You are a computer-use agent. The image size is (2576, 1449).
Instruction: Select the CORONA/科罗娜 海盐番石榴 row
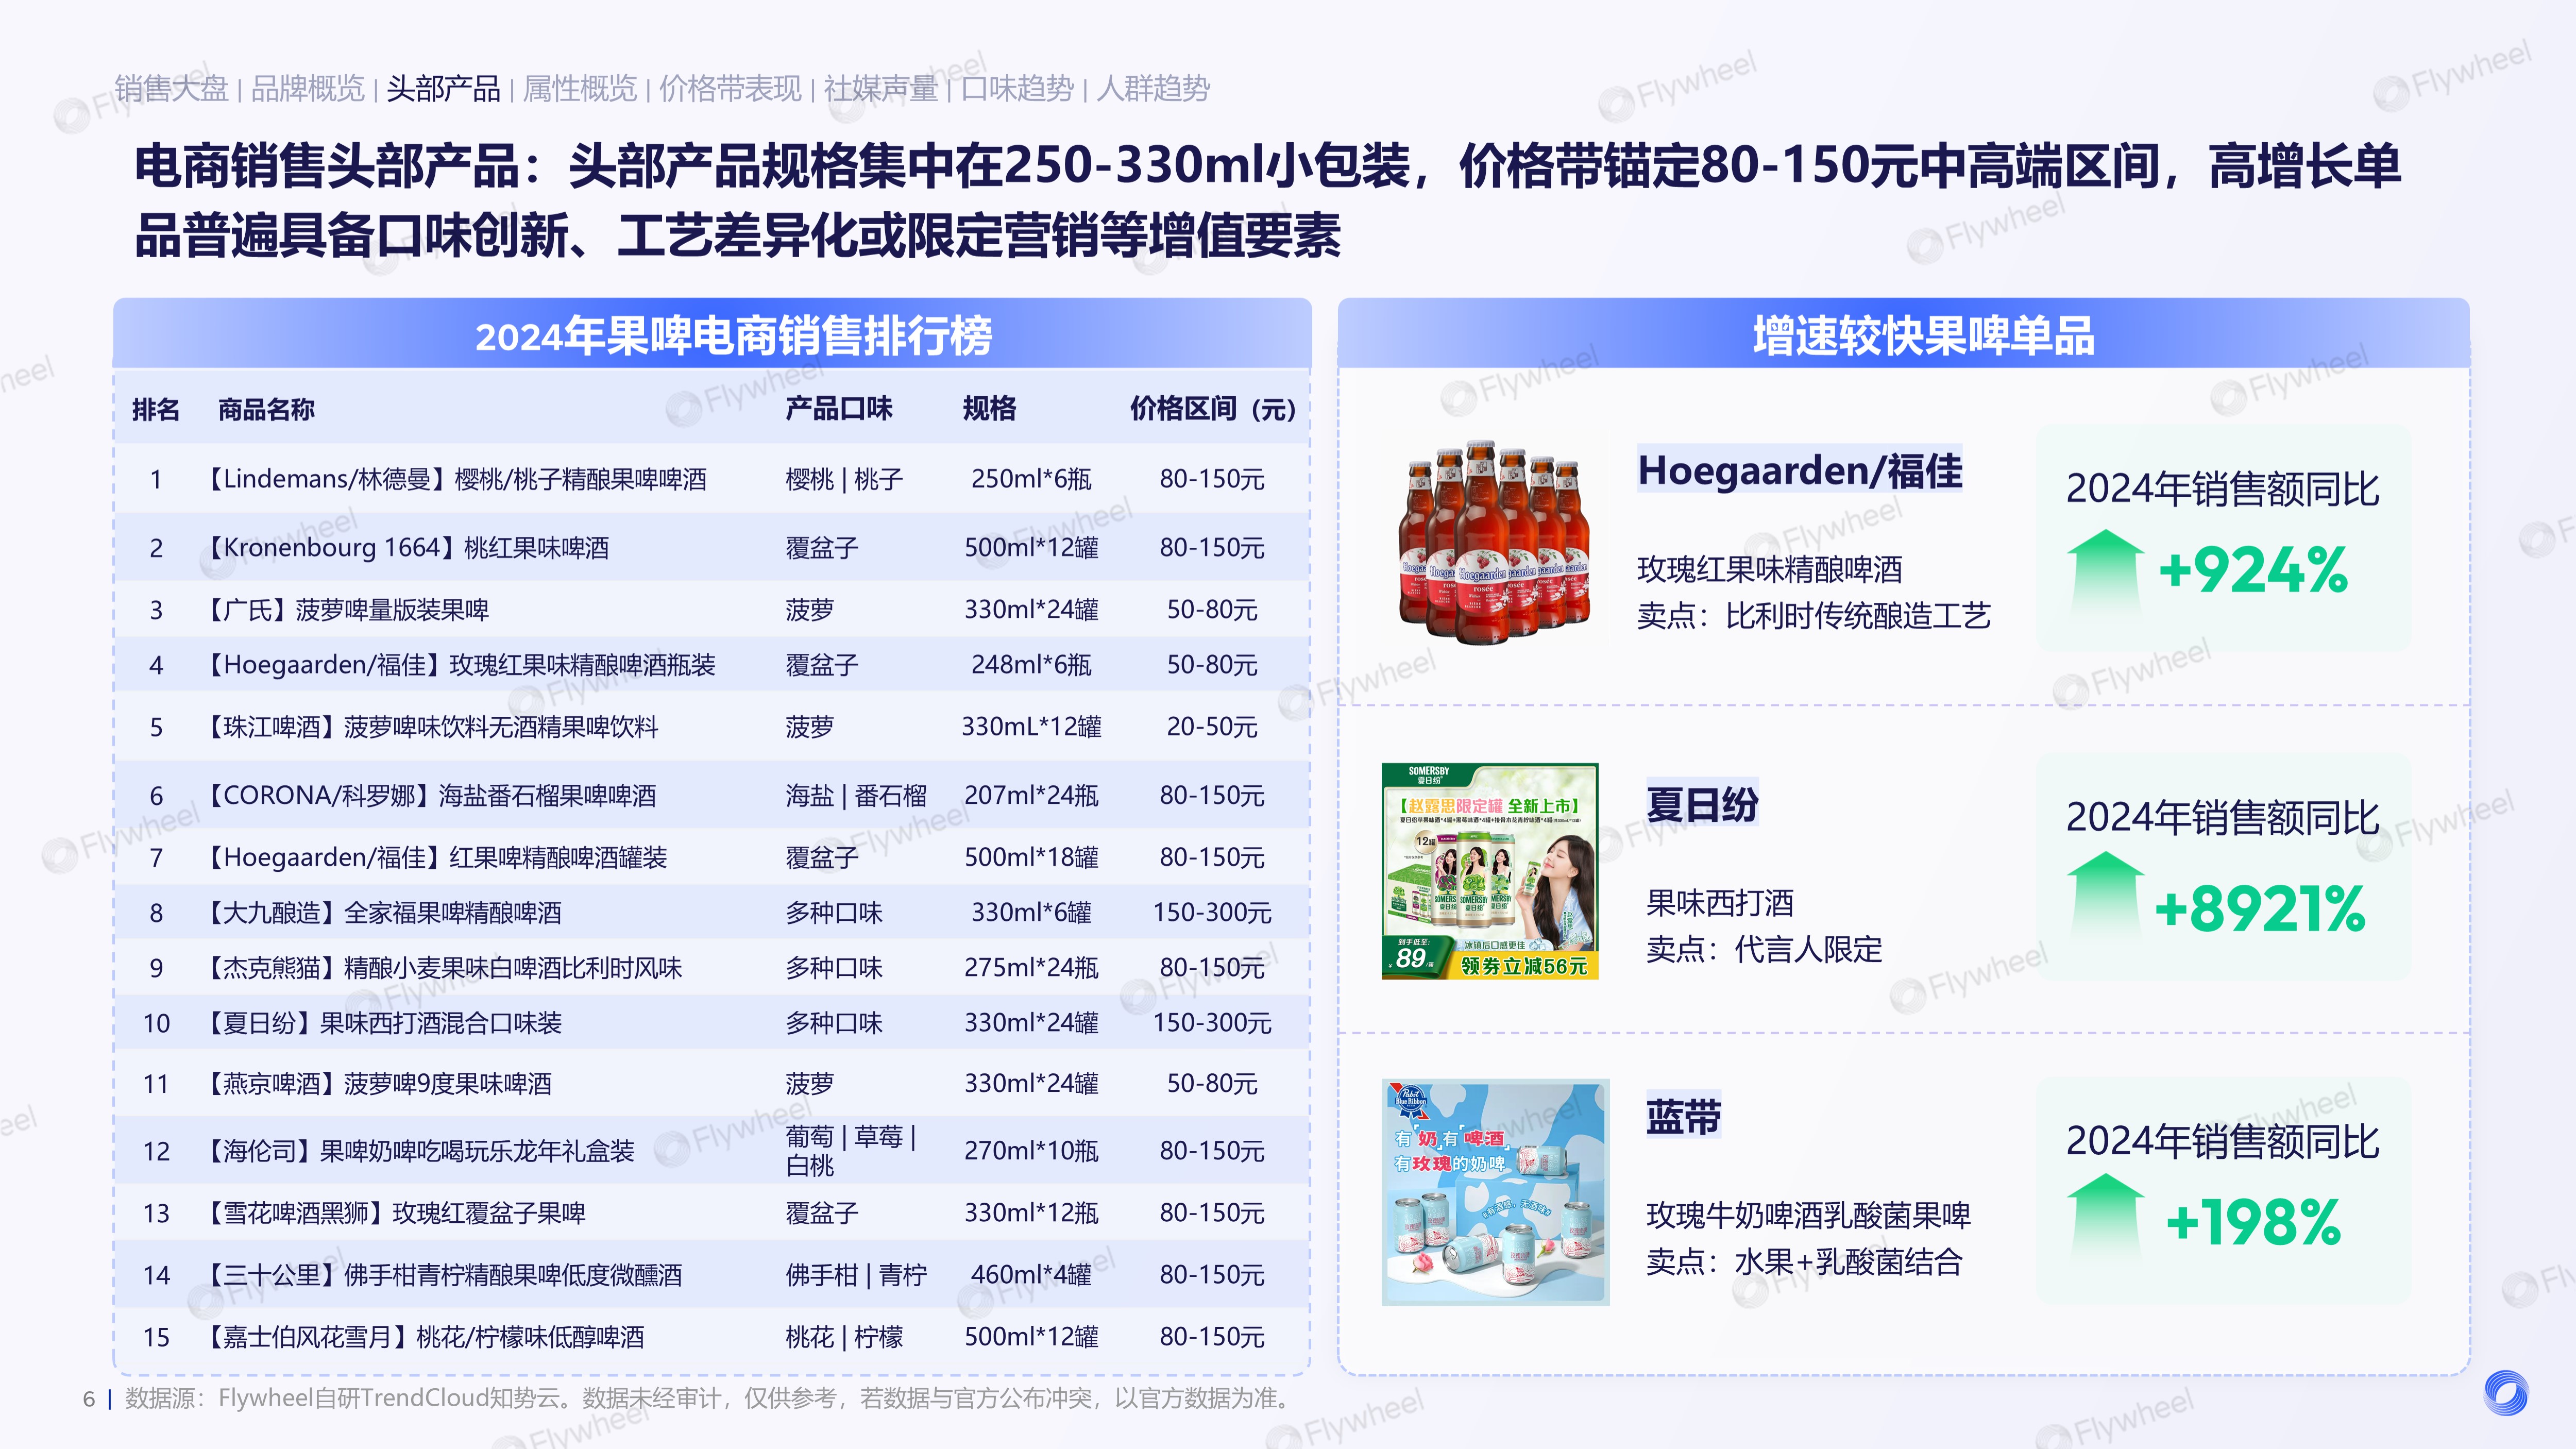coord(712,796)
